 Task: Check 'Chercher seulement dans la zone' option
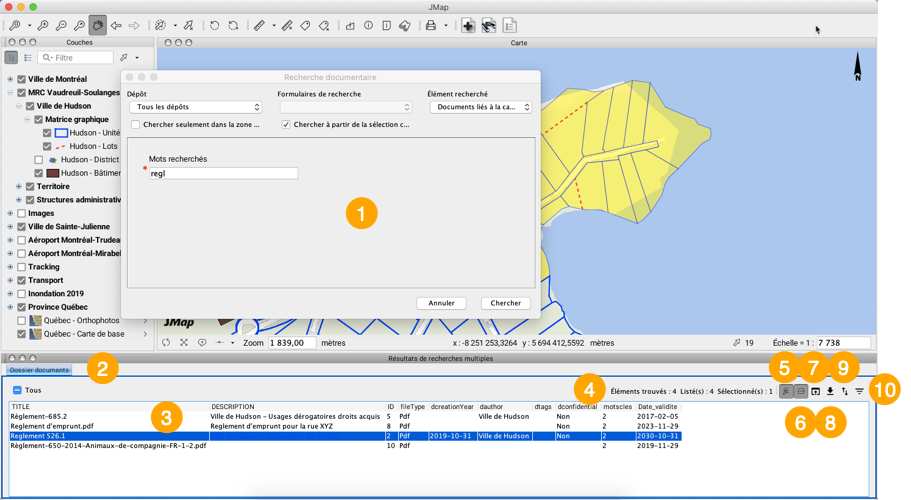click(135, 125)
